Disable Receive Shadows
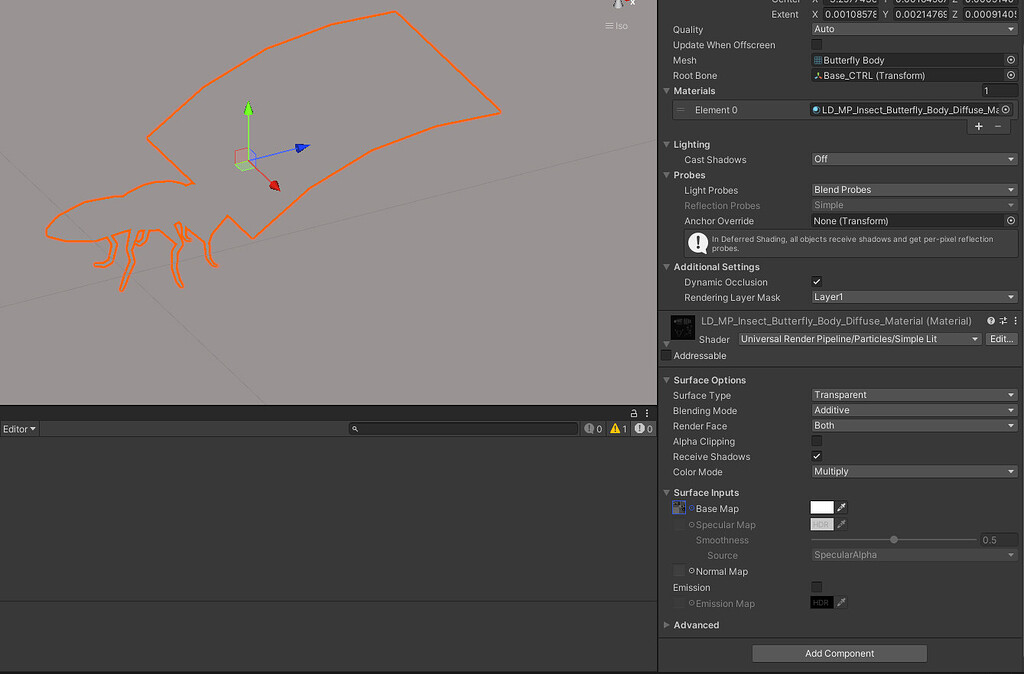The height and width of the screenshot is (674, 1024). 816,456
